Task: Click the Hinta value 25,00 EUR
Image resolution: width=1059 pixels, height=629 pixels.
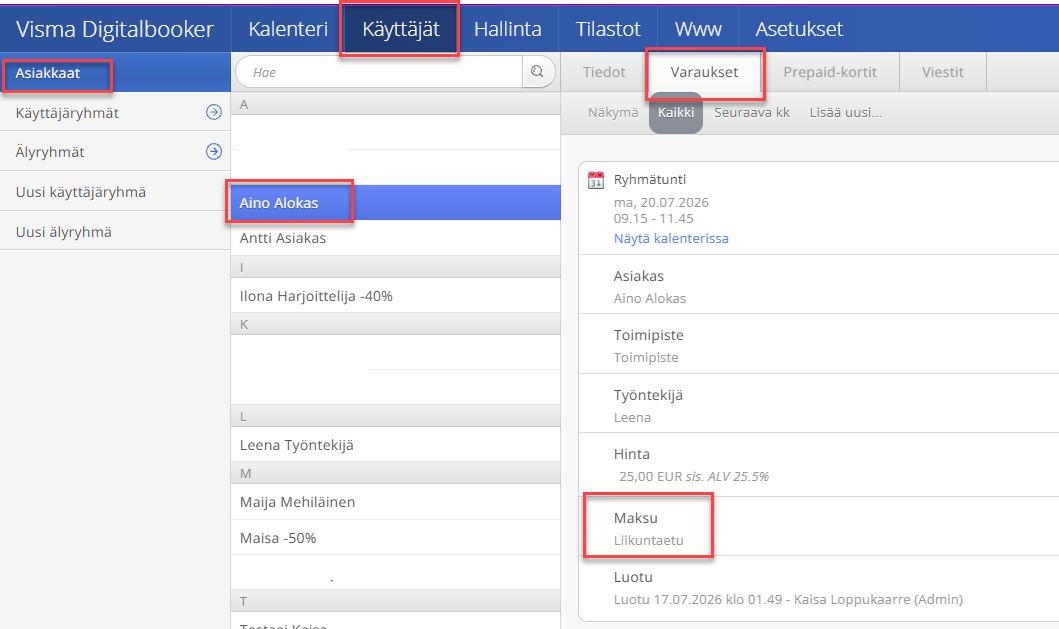Action: [651, 476]
